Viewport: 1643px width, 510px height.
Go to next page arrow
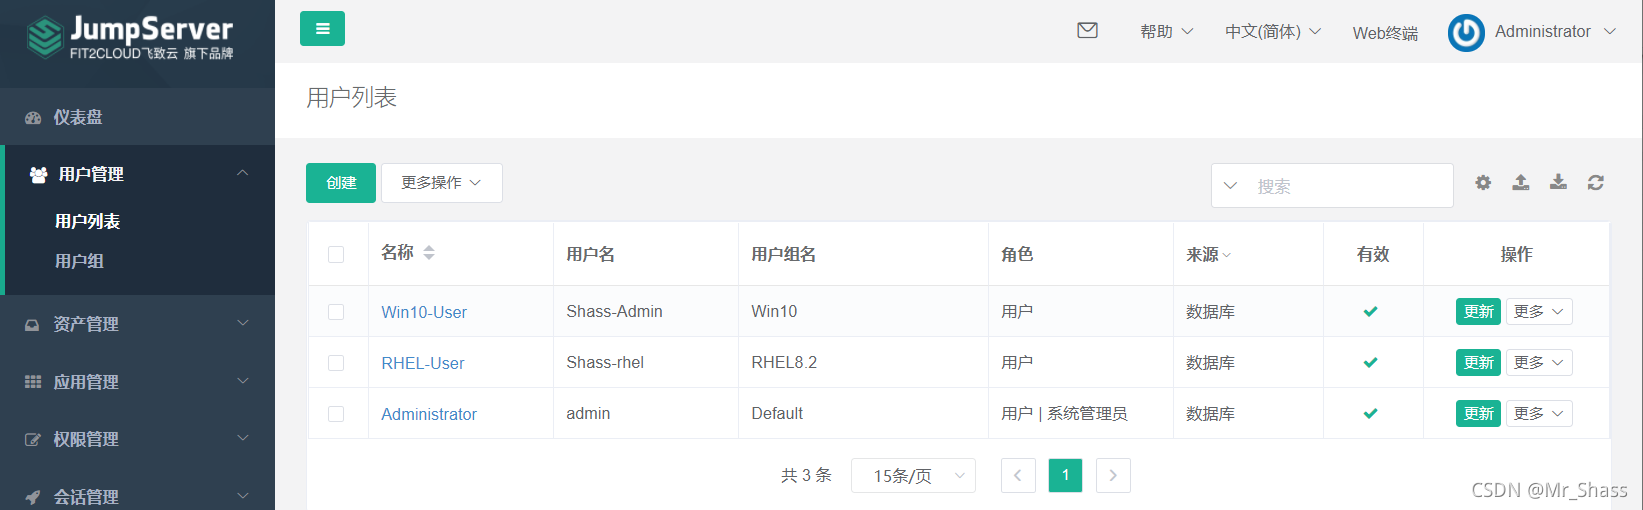tap(1113, 476)
